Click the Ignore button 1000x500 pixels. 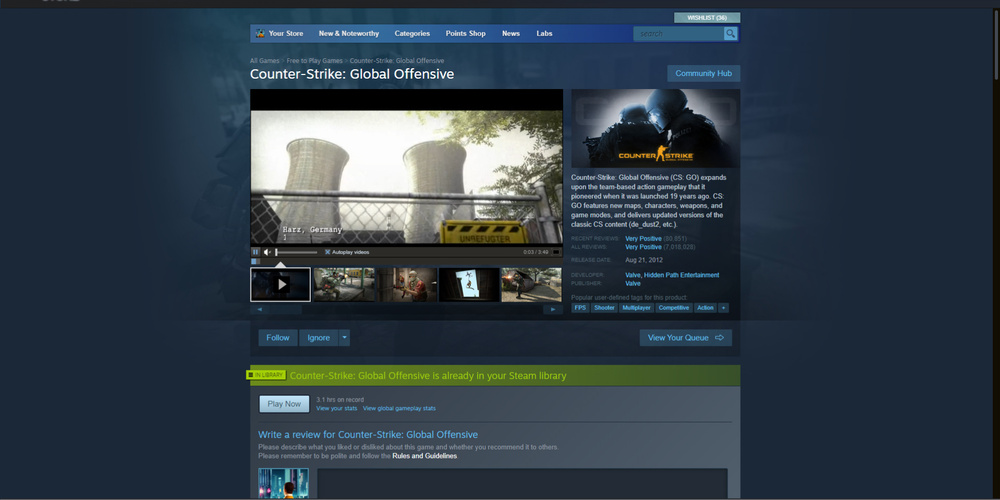(319, 338)
